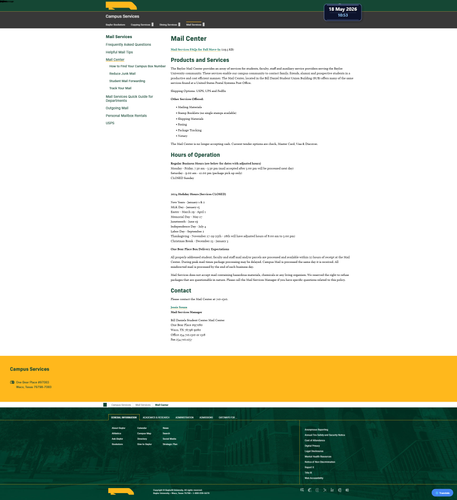Download the Mail Services FAQs for Fall Move-In file
This screenshot has height=500, width=457.
tap(195, 49)
